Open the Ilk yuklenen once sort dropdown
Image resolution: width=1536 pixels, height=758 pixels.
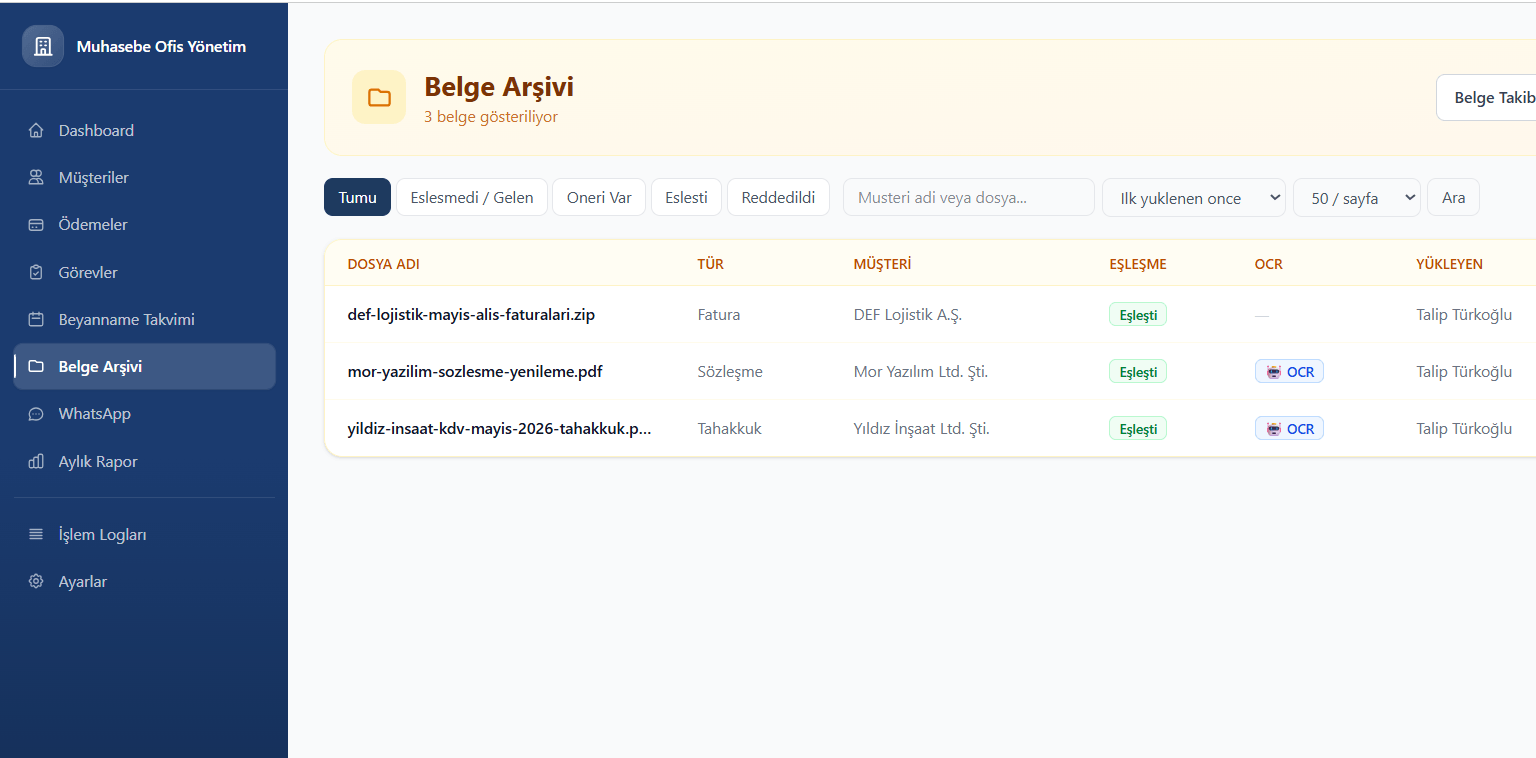click(x=1194, y=198)
